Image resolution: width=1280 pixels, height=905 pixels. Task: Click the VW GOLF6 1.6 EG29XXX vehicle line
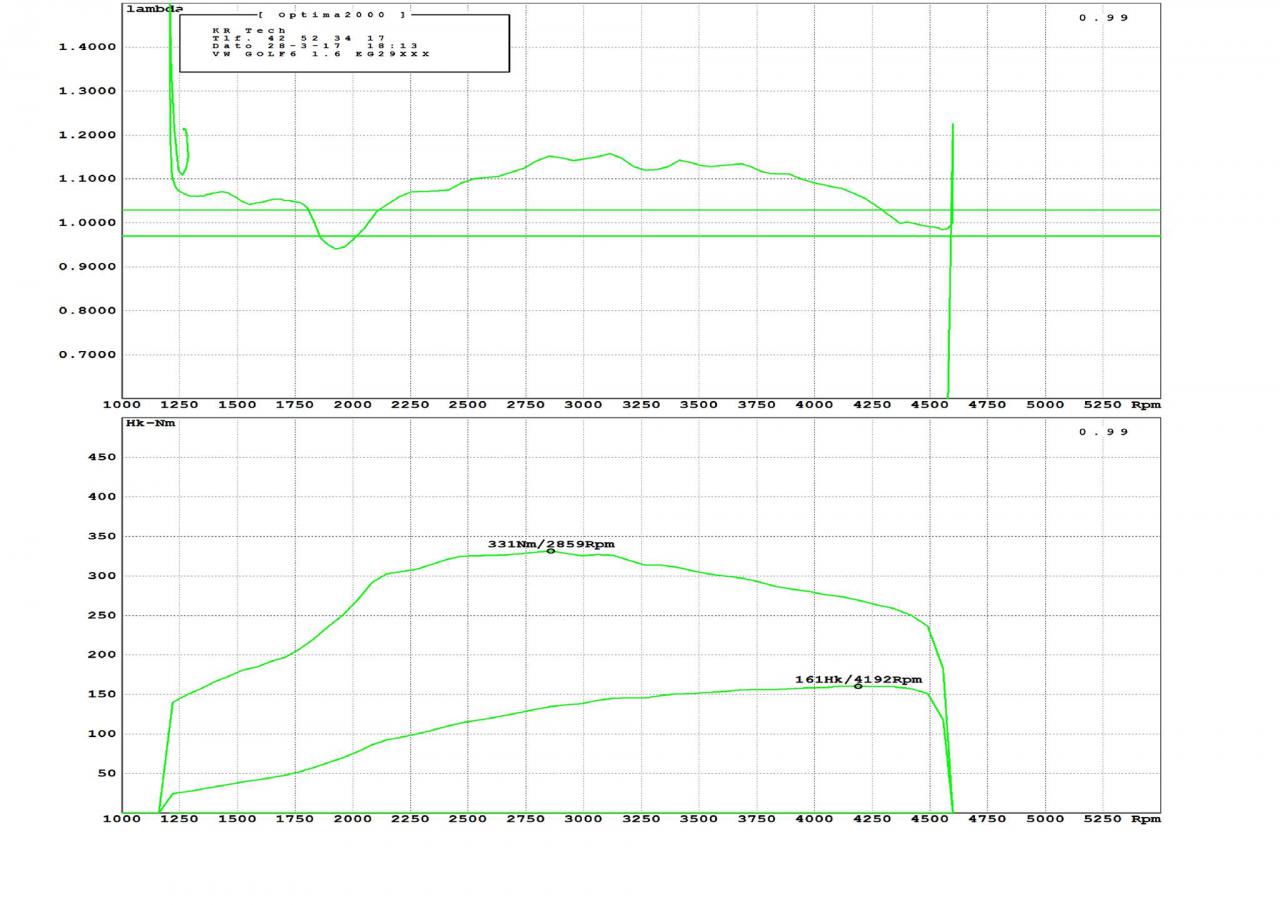[320, 54]
